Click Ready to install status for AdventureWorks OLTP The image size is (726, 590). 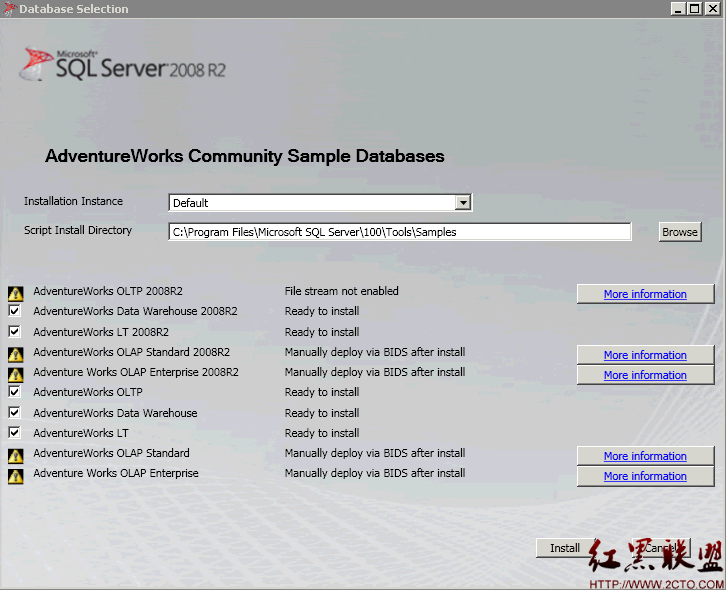[322, 392]
